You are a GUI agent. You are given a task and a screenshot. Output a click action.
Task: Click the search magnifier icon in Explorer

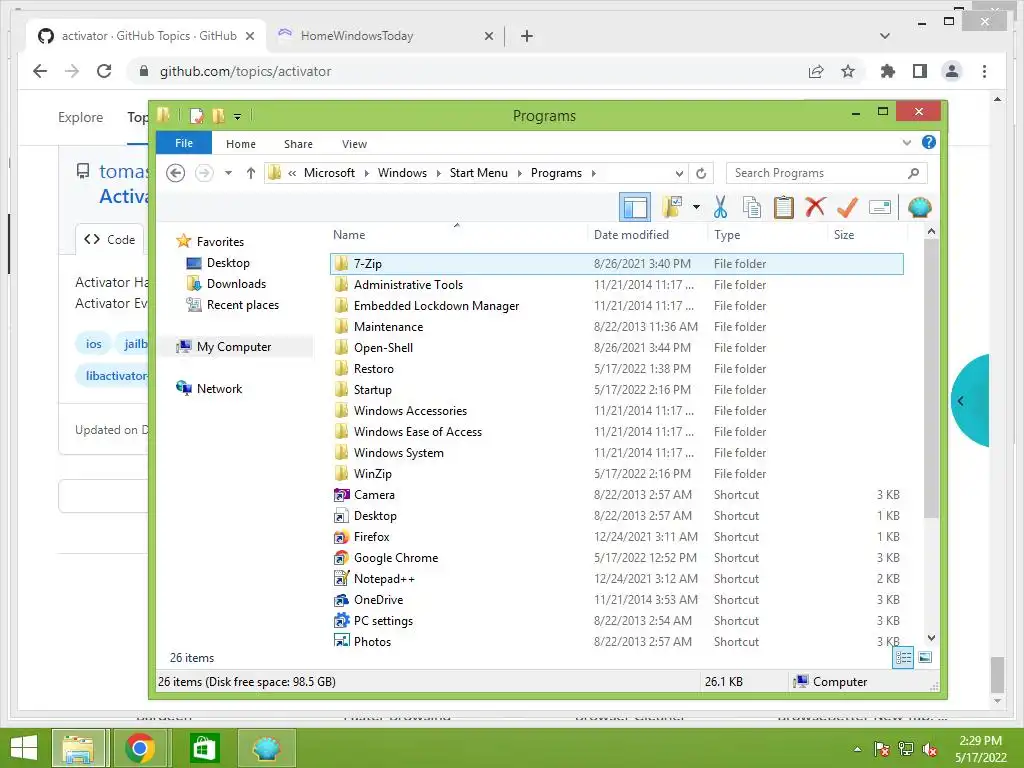point(913,173)
